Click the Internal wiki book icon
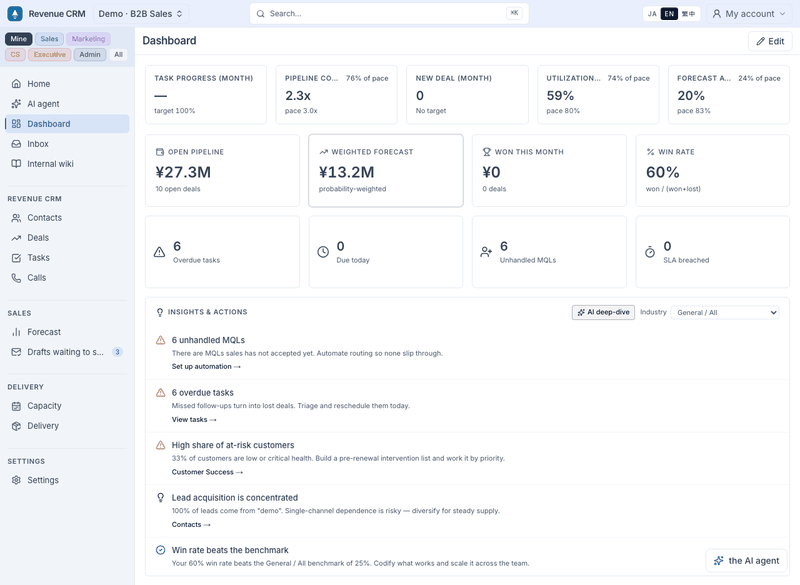The image size is (800, 585). point(16,164)
